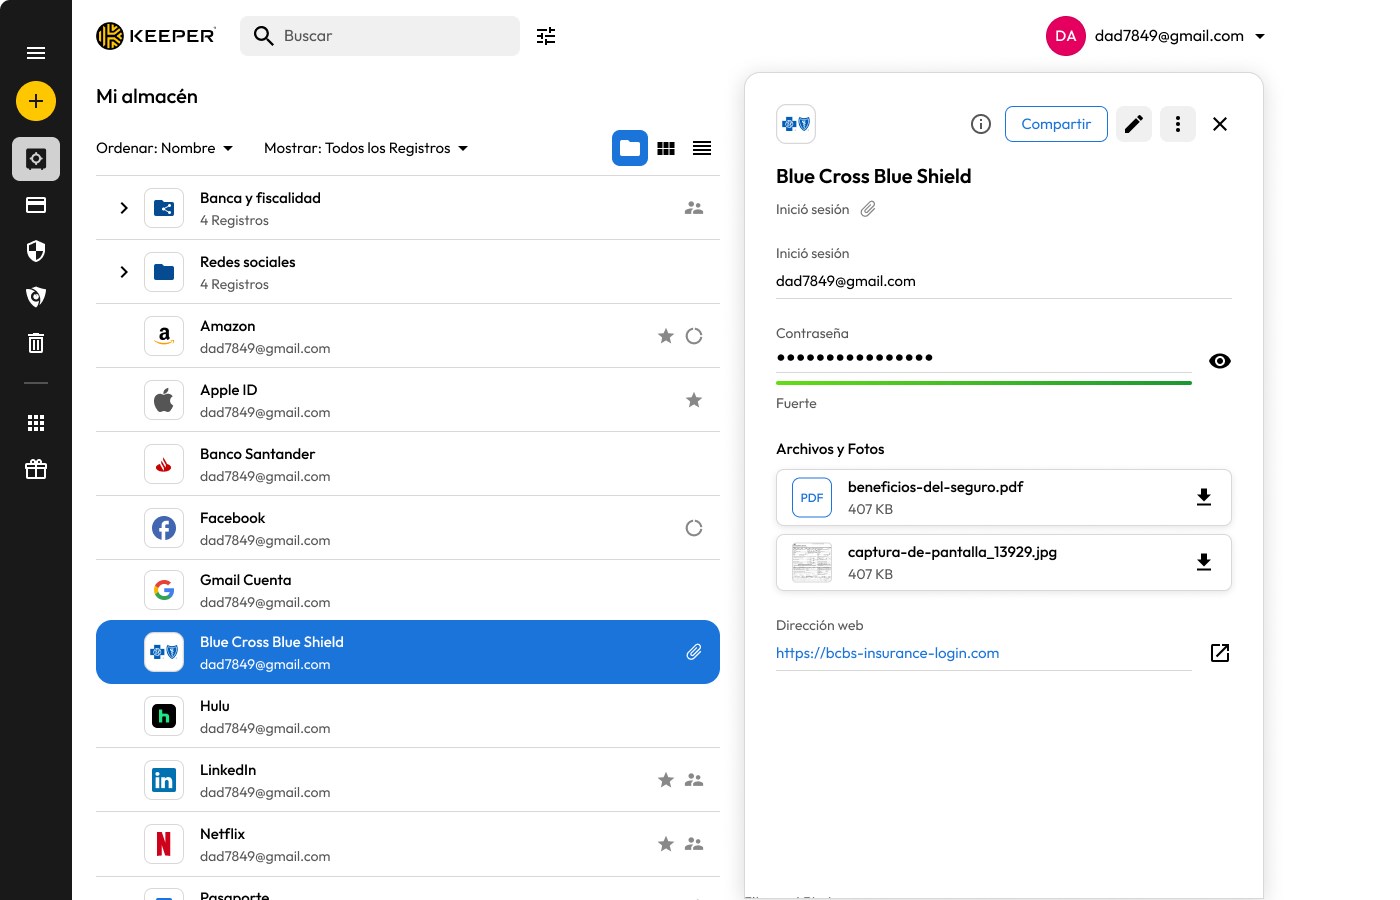Screen dimensions: 1400x900
Task: Click the password strength bar
Action: 984,382
